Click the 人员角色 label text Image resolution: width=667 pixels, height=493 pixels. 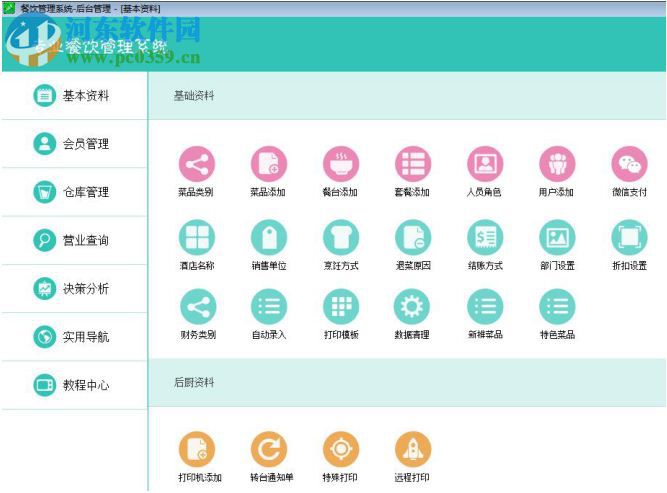[x=484, y=192]
